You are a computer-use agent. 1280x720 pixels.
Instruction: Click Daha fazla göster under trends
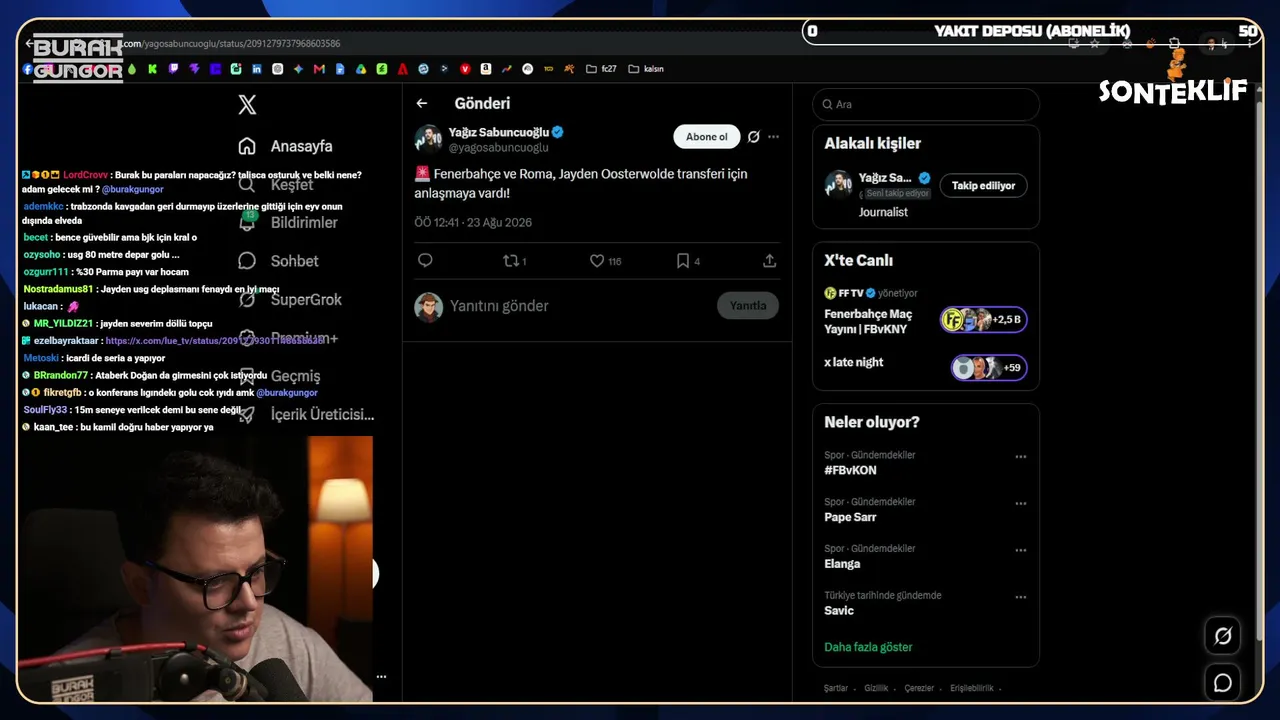[x=868, y=647]
